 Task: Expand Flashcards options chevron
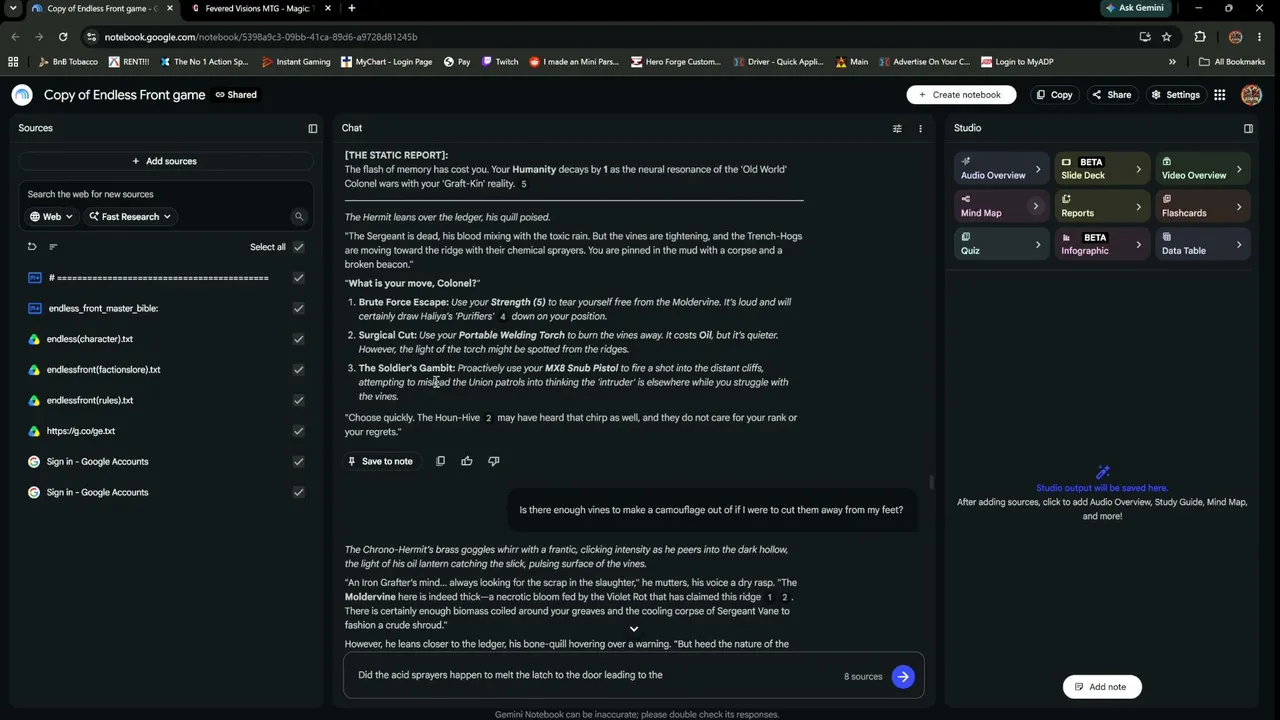(x=1239, y=207)
